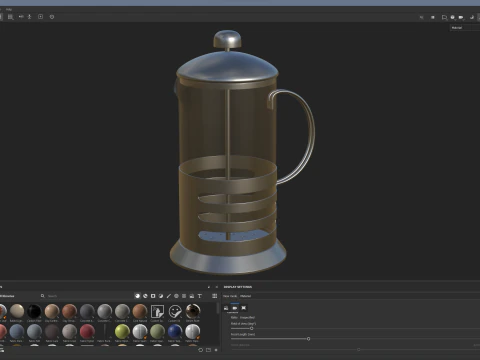The height and width of the screenshot is (360, 480).
Task: Click the figure-shaped icon in the top toolbar
Action: click(29, 17)
